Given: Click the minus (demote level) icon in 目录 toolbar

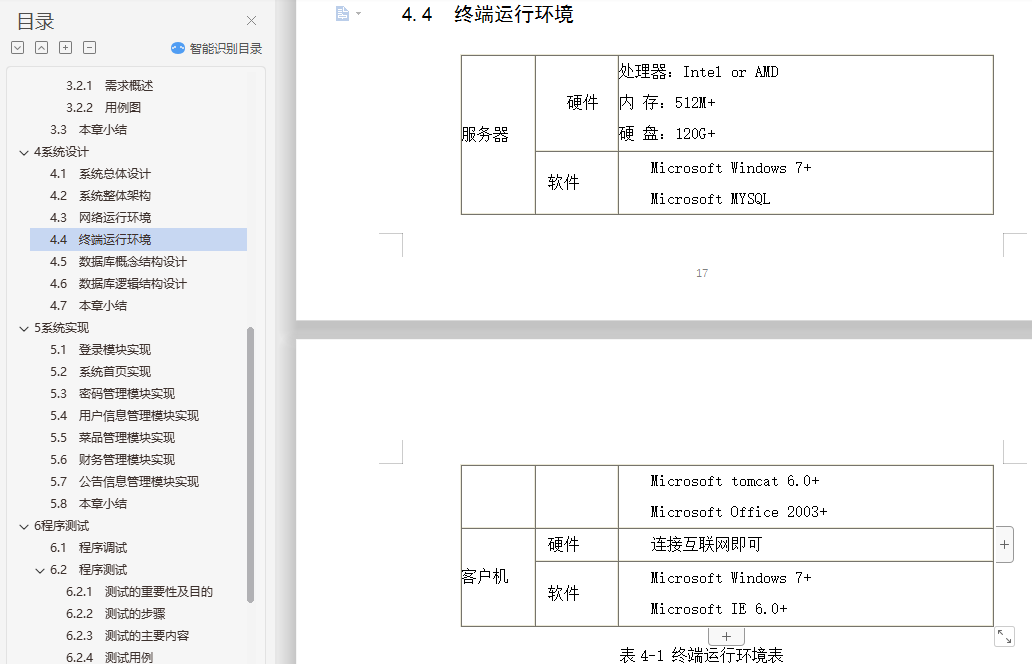Looking at the screenshot, I should 90,47.
